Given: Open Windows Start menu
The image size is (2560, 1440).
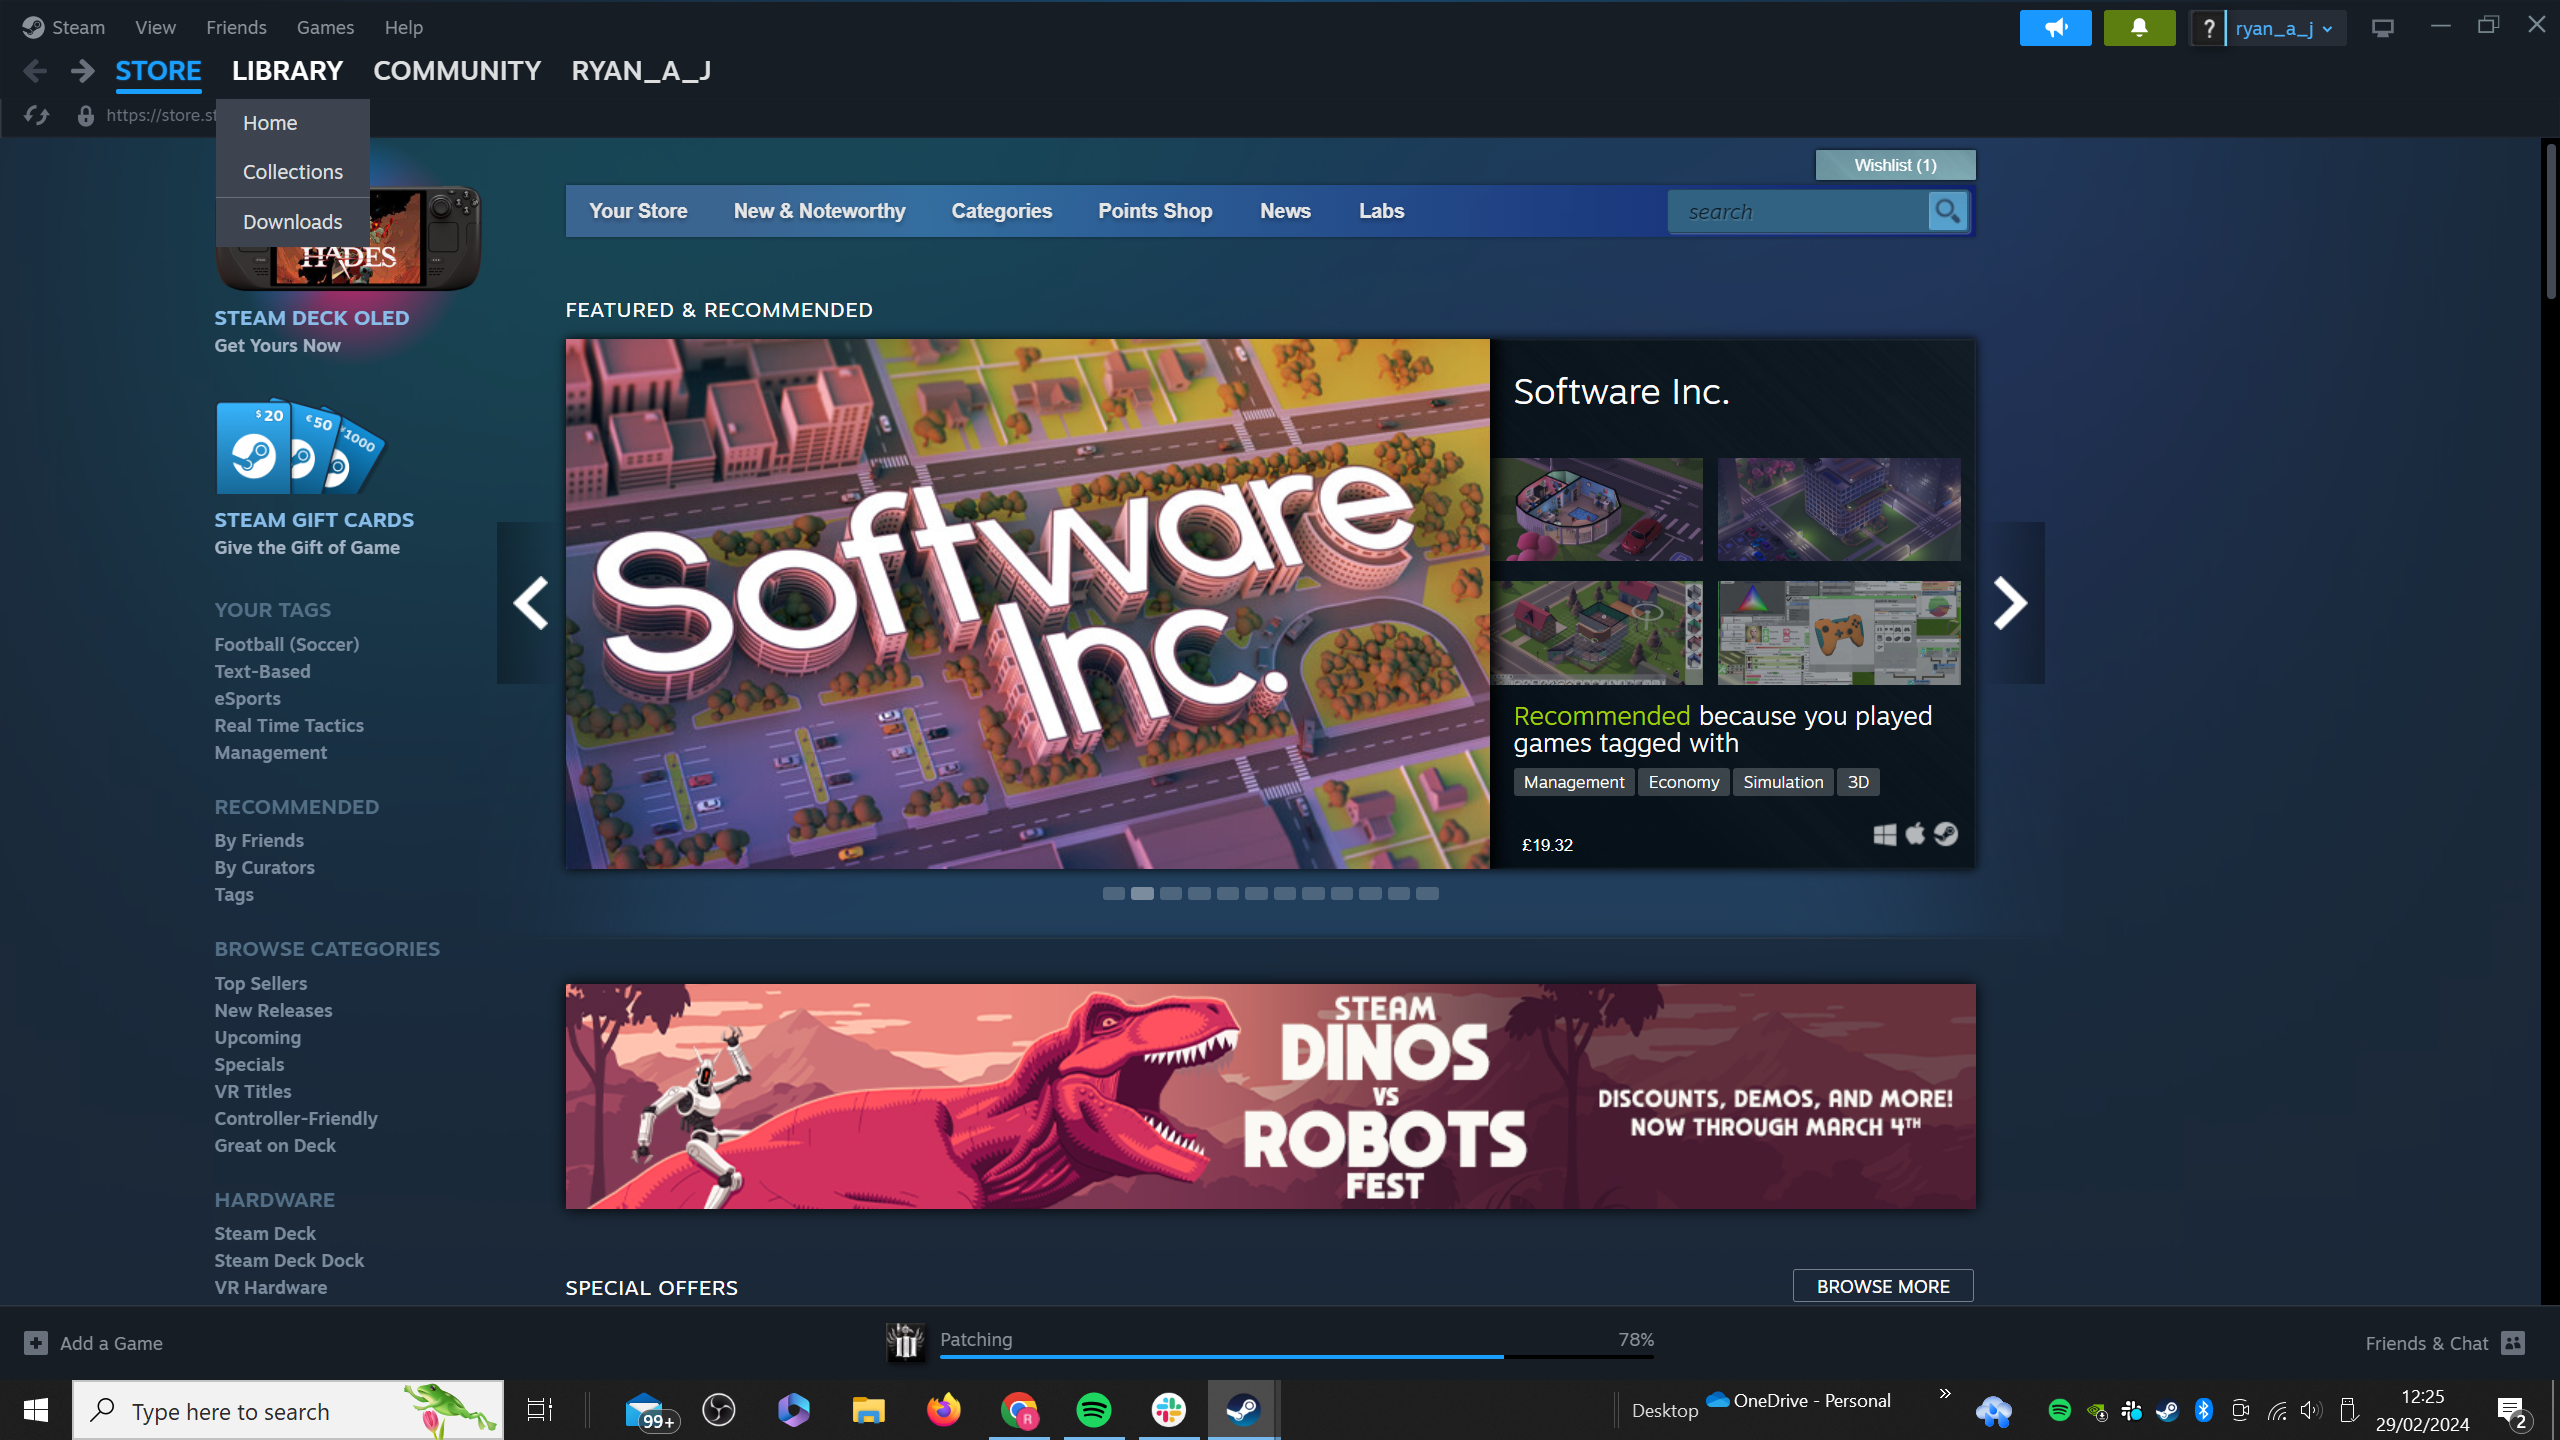Looking at the screenshot, I should 36,1410.
